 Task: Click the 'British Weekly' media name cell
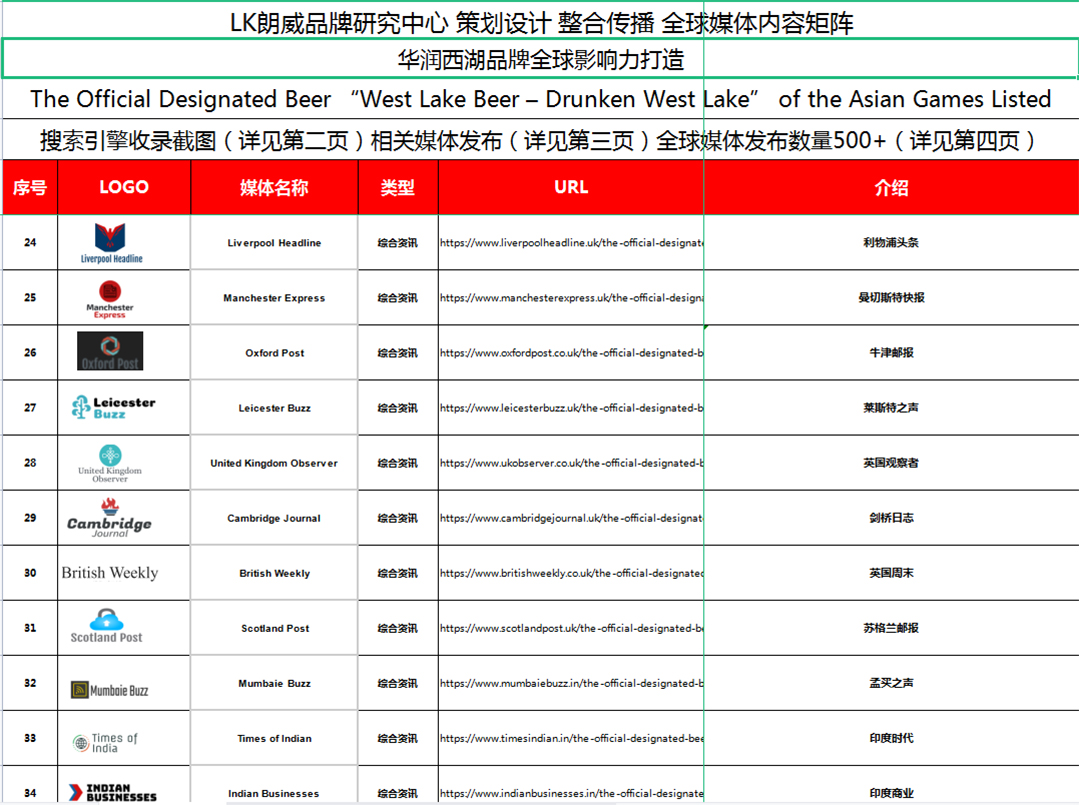(x=274, y=573)
